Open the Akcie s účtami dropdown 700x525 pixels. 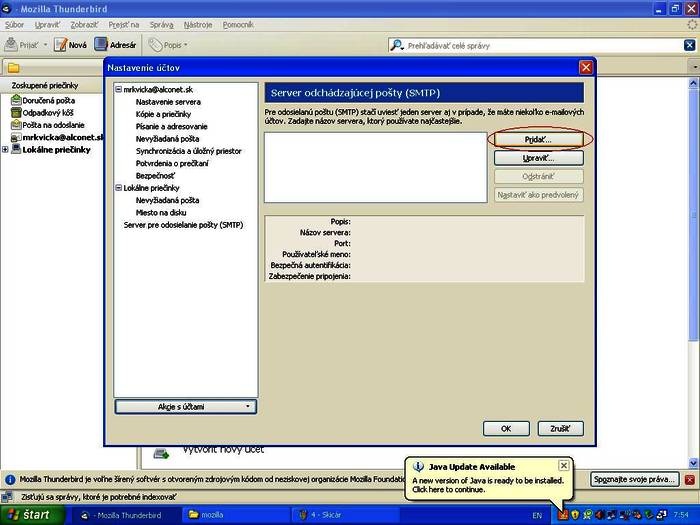coord(186,407)
